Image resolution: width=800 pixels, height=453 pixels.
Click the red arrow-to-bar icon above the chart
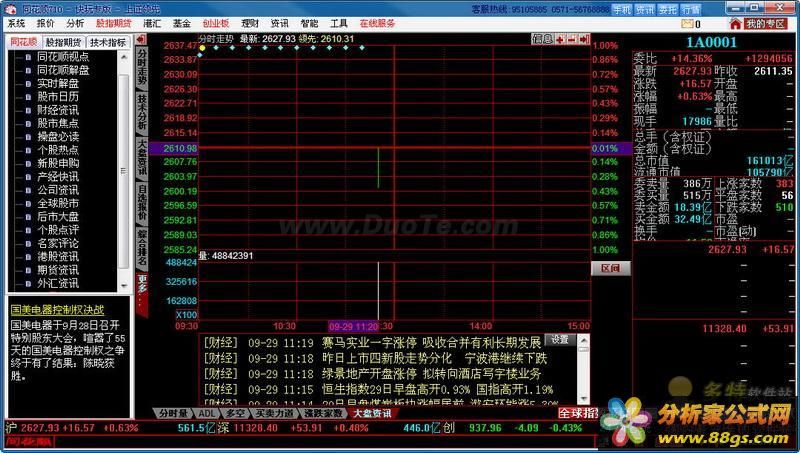click(584, 39)
